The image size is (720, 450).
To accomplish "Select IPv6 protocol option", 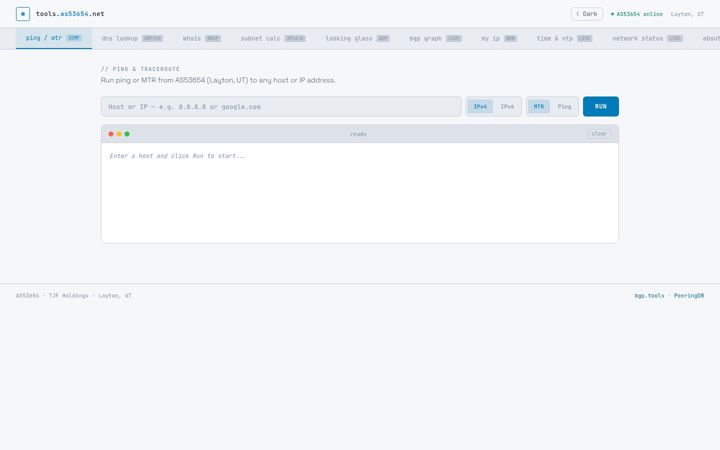I will [507, 107].
